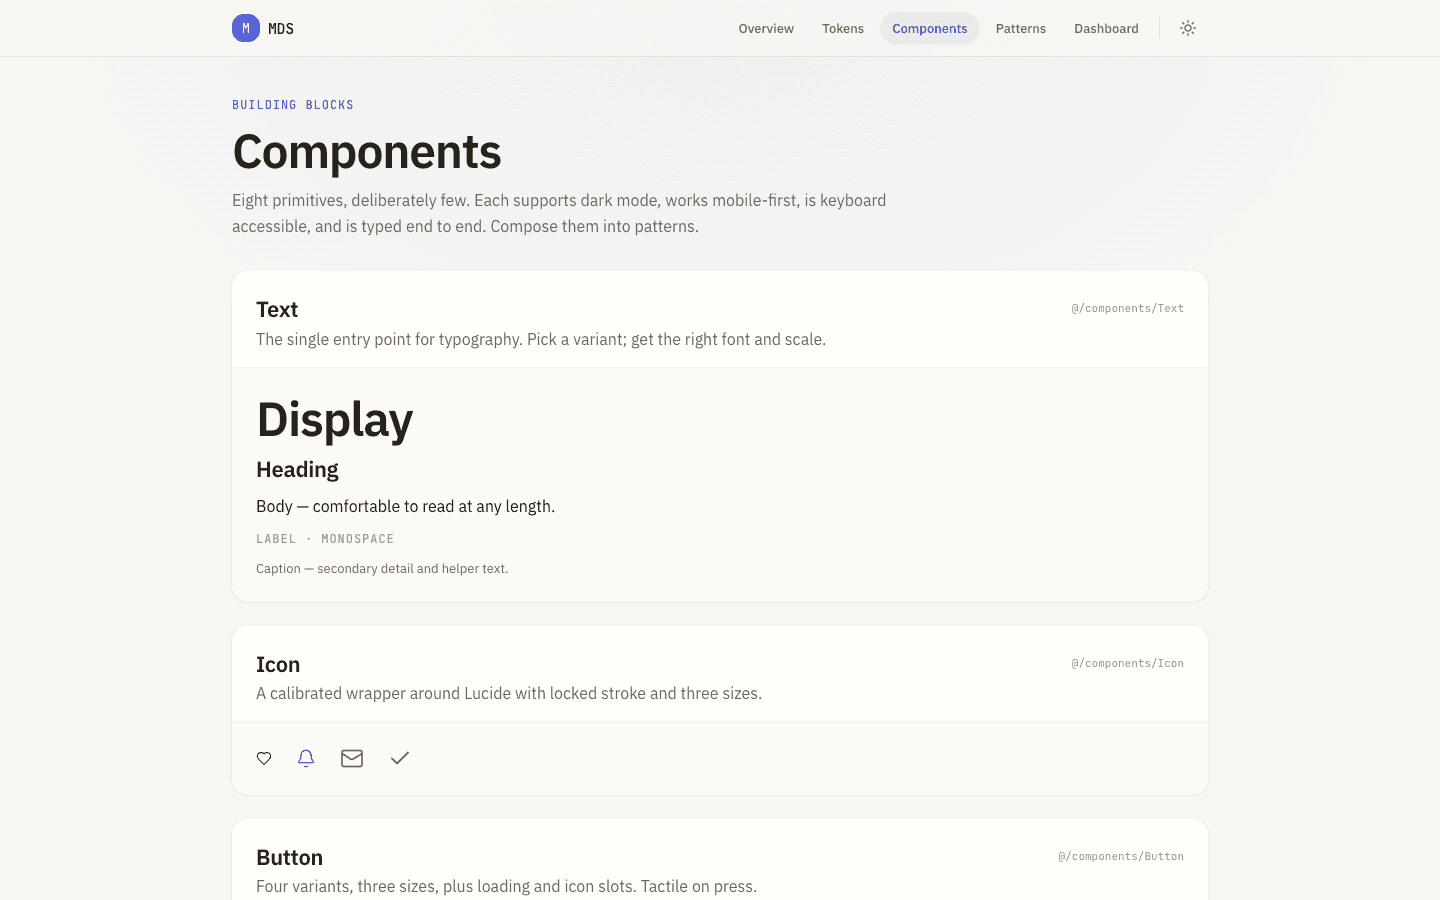Go to the Tokens page
Screen dimensions: 1440x900
[843, 28]
